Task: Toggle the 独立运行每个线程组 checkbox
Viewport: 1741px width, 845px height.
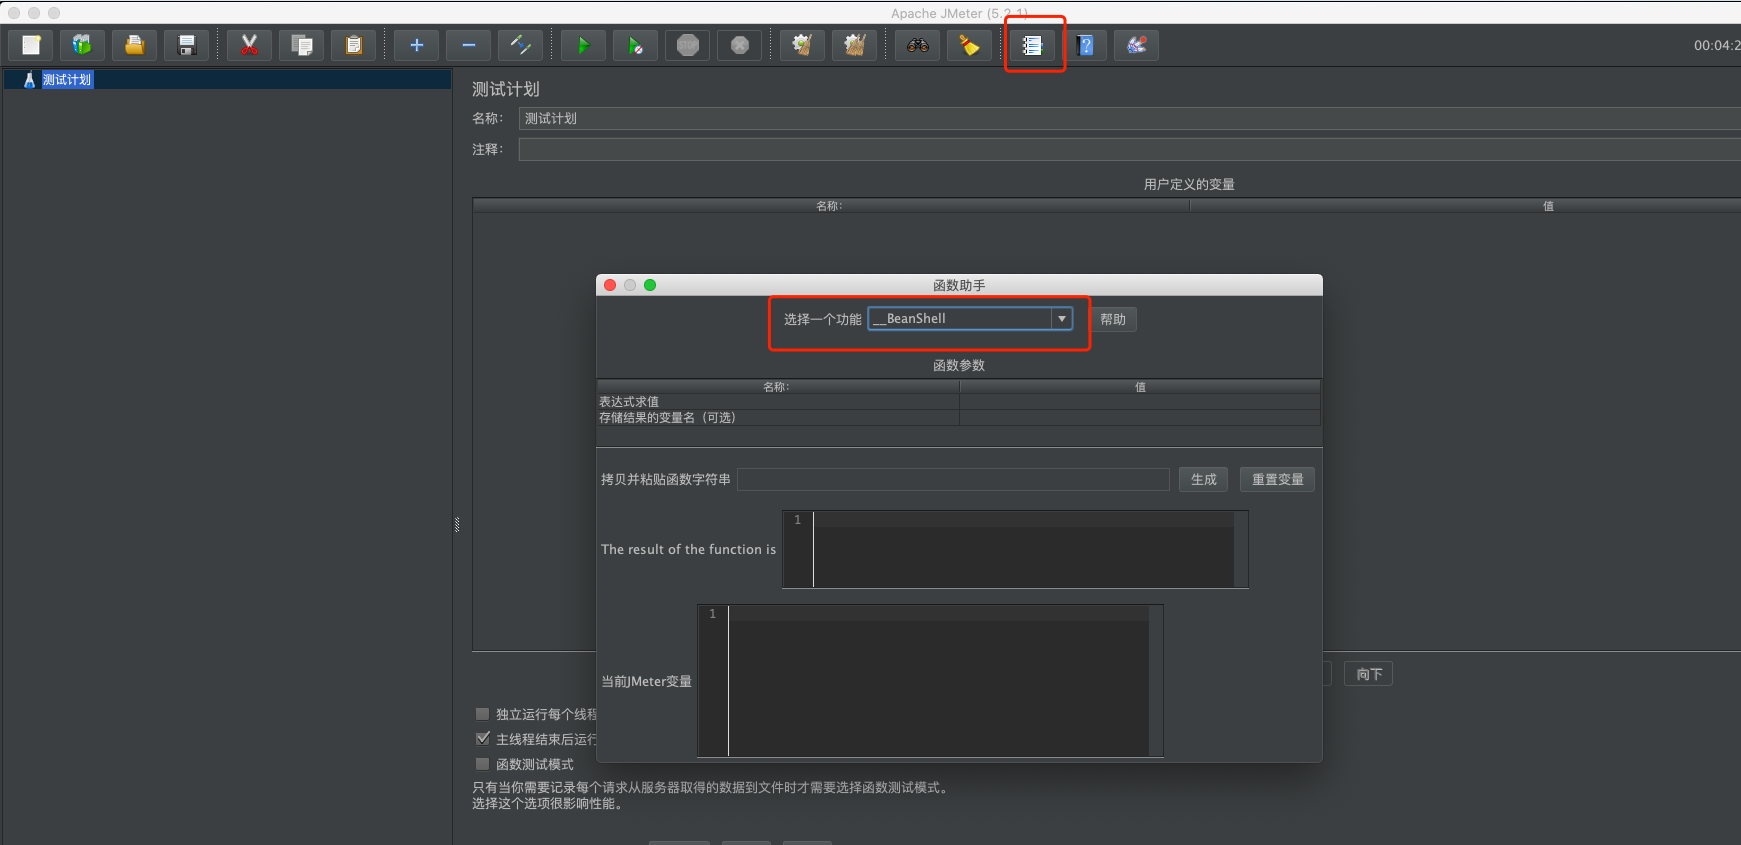Action: [x=483, y=714]
